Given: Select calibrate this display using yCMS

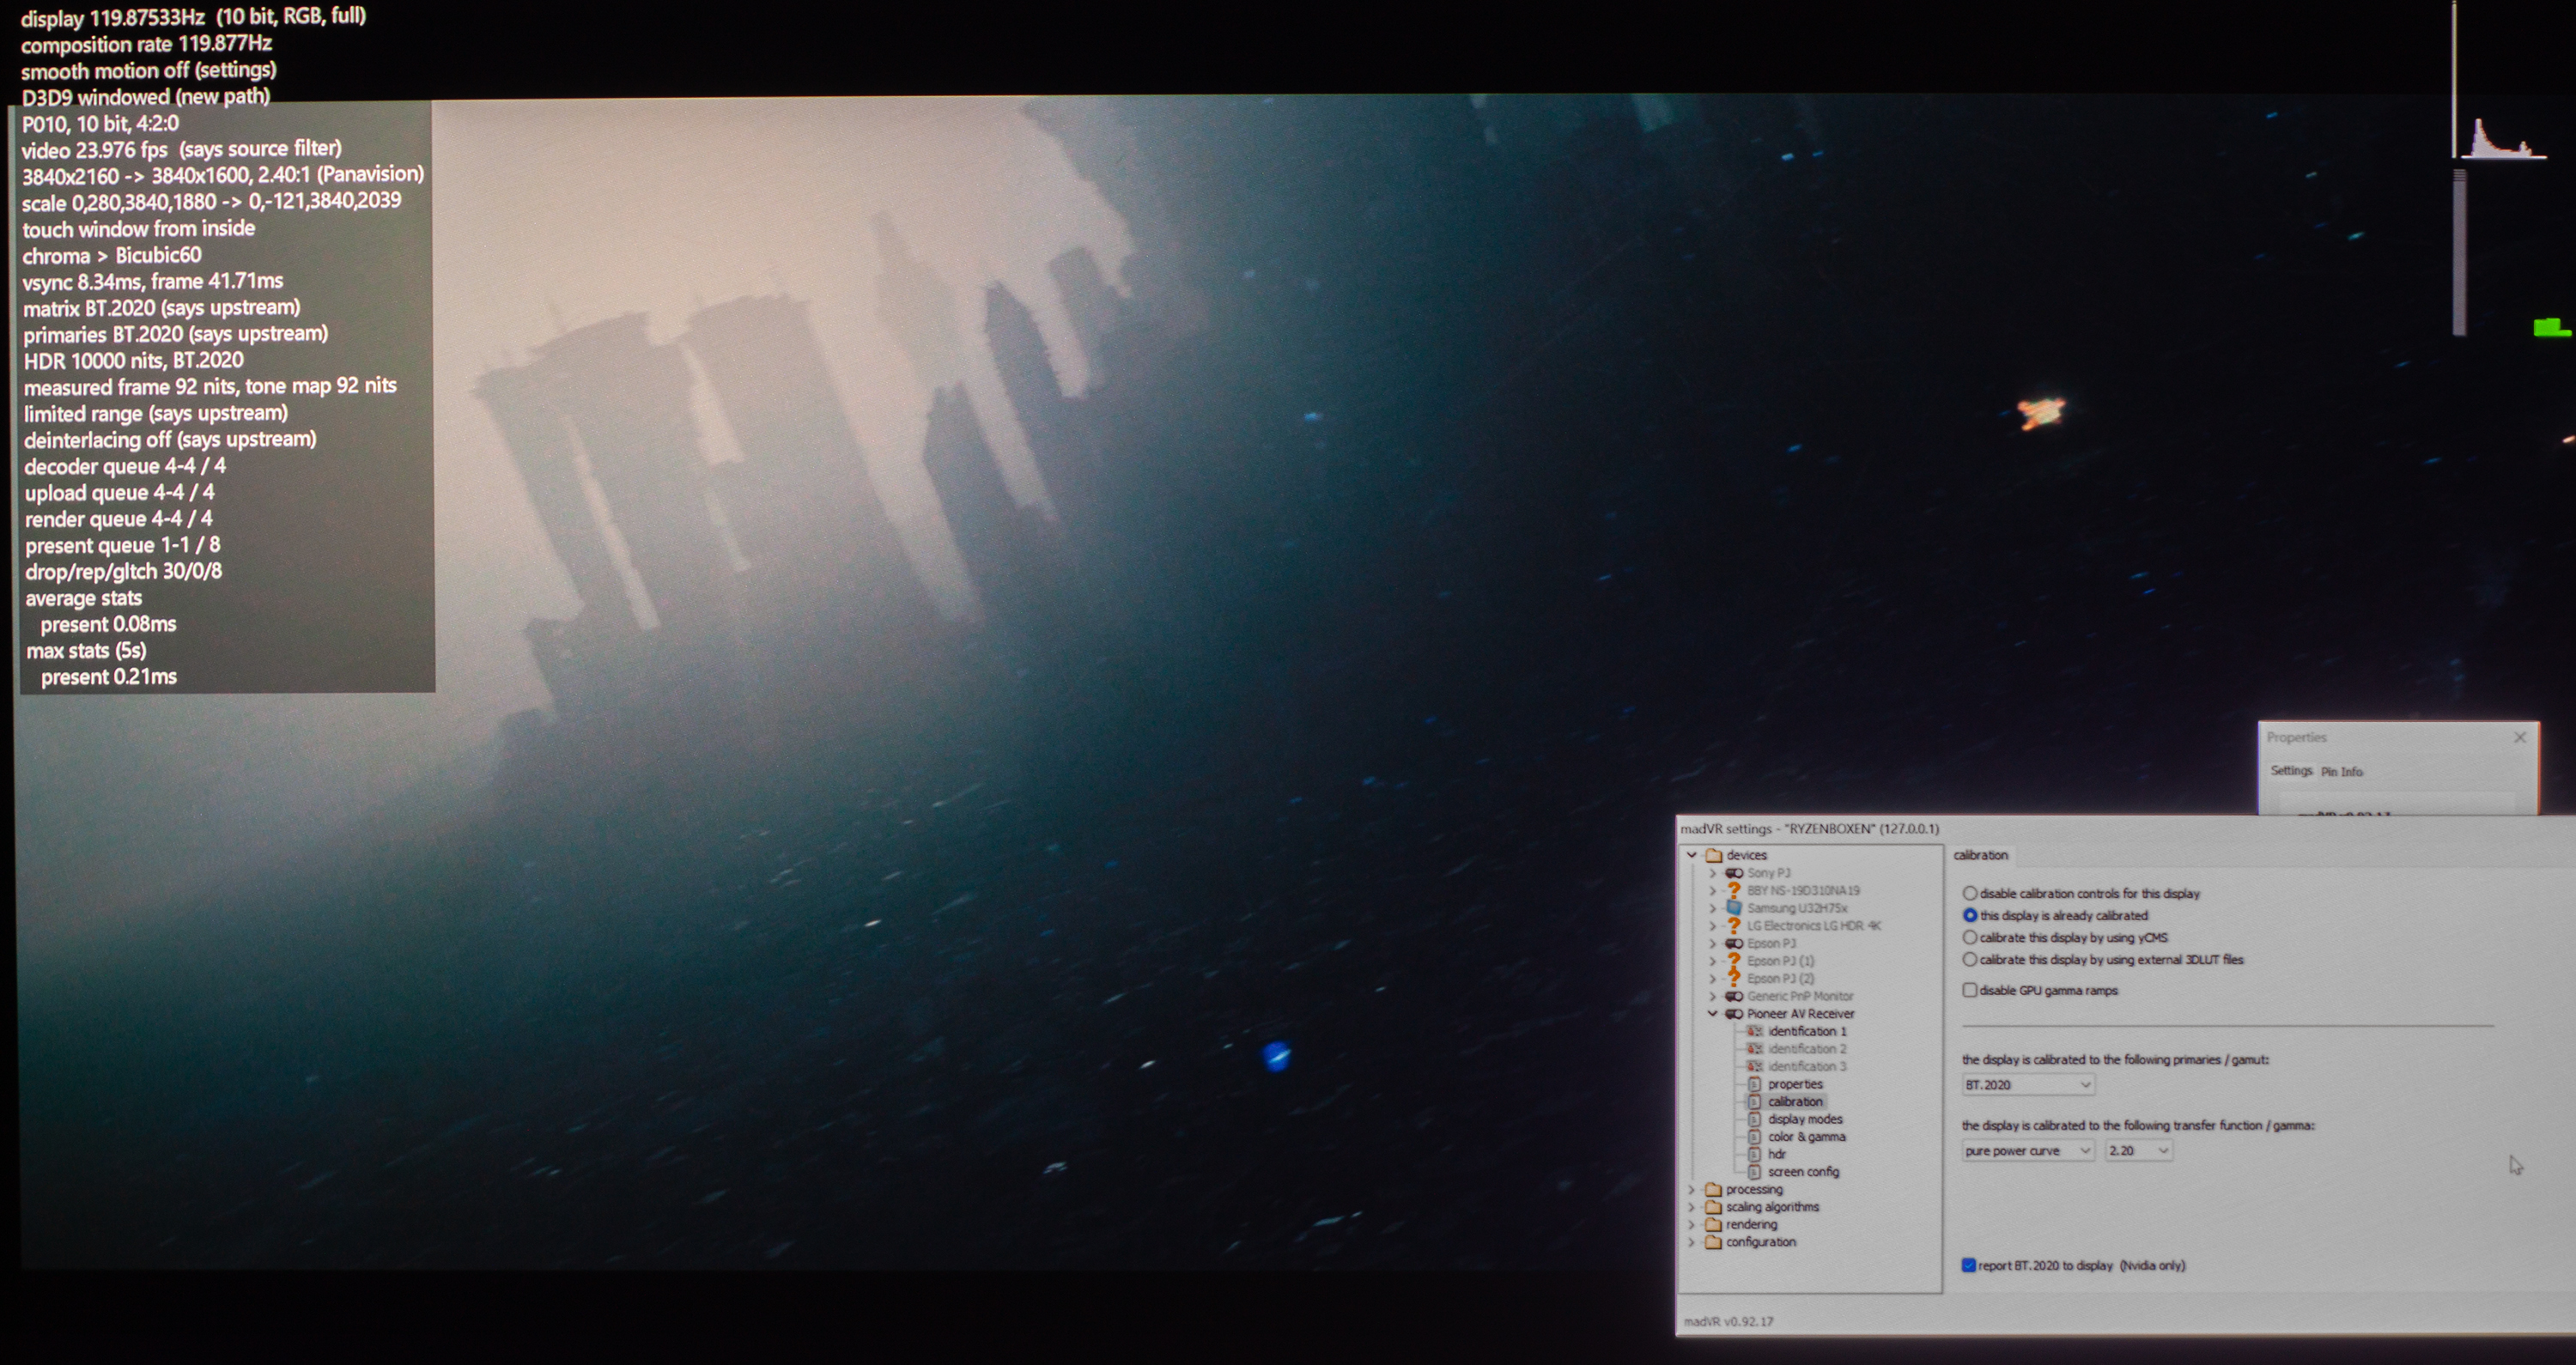Looking at the screenshot, I should (x=1970, y=937).
